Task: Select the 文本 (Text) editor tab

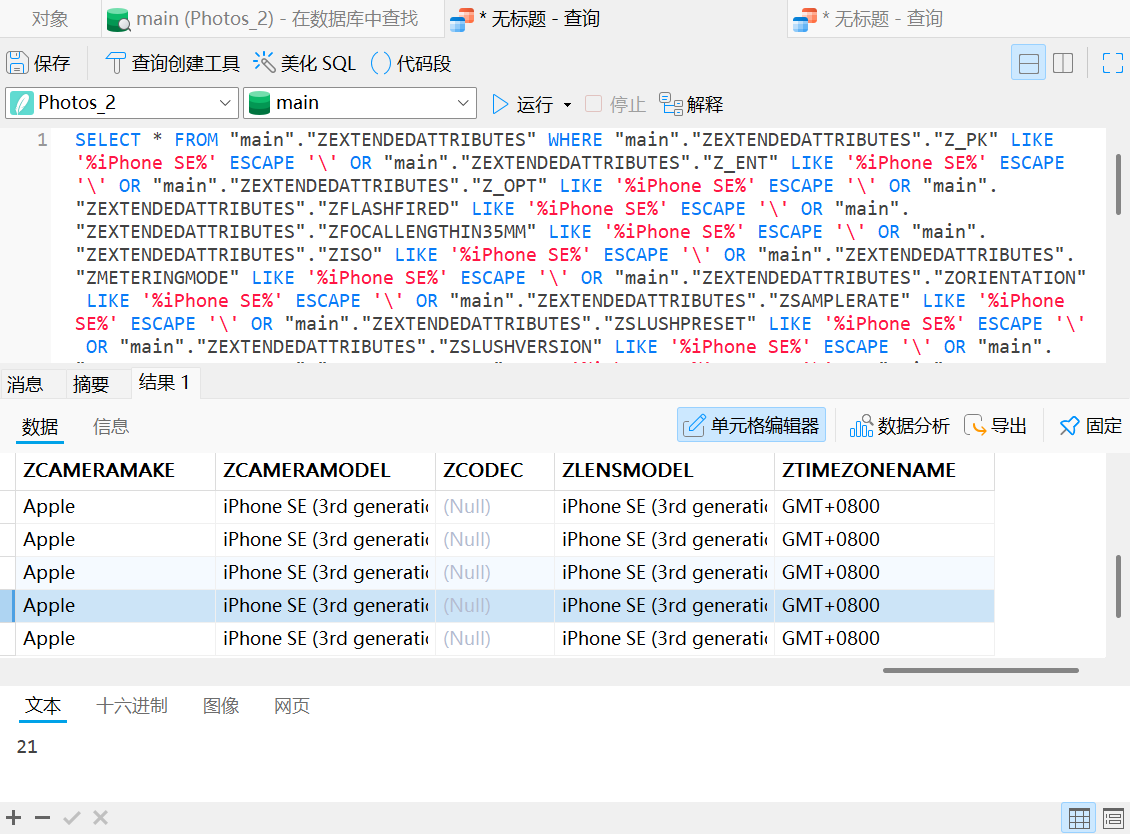Action: [x=43, y=706]
